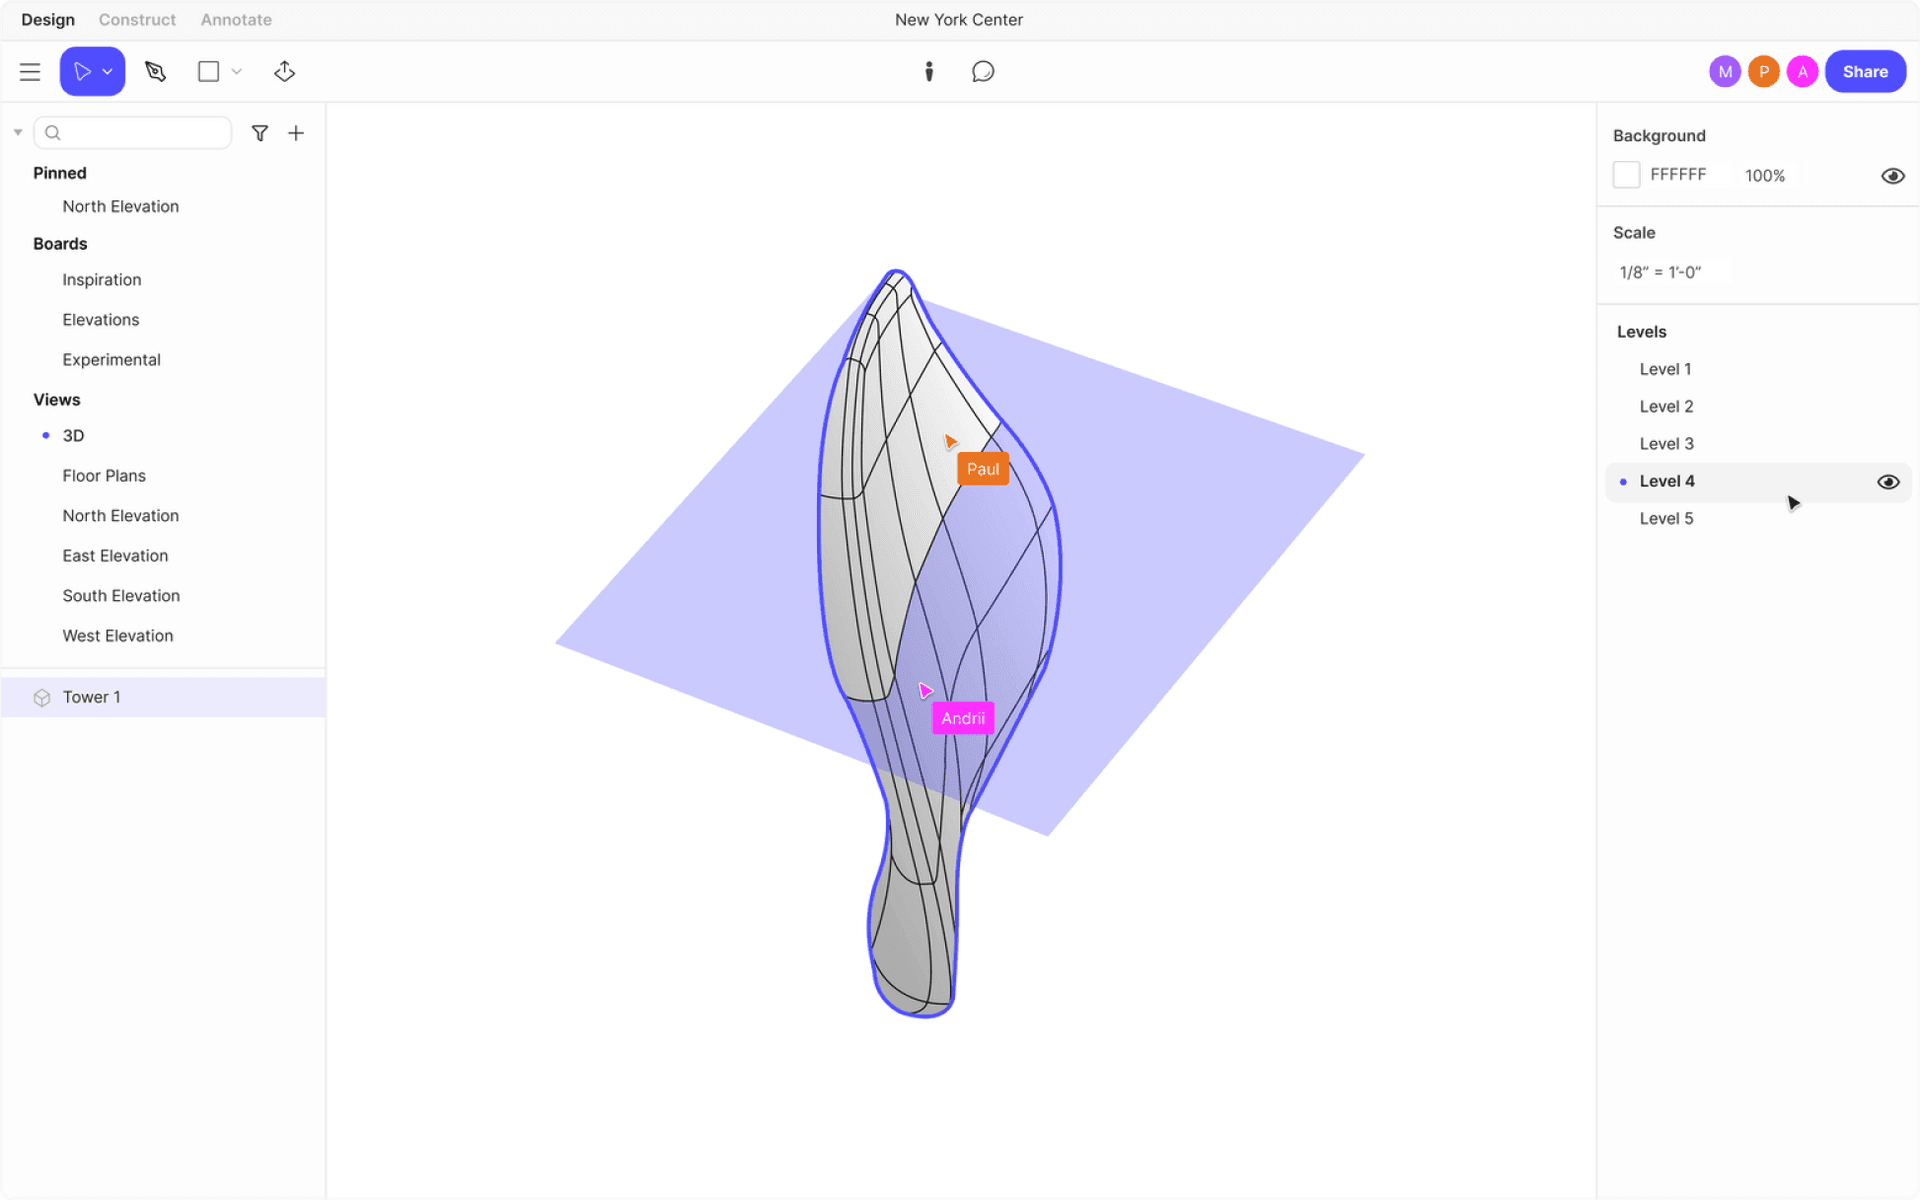Open the shape tool dropdown chevron
Screen dimensions: 1920x1200
[237, 72]
